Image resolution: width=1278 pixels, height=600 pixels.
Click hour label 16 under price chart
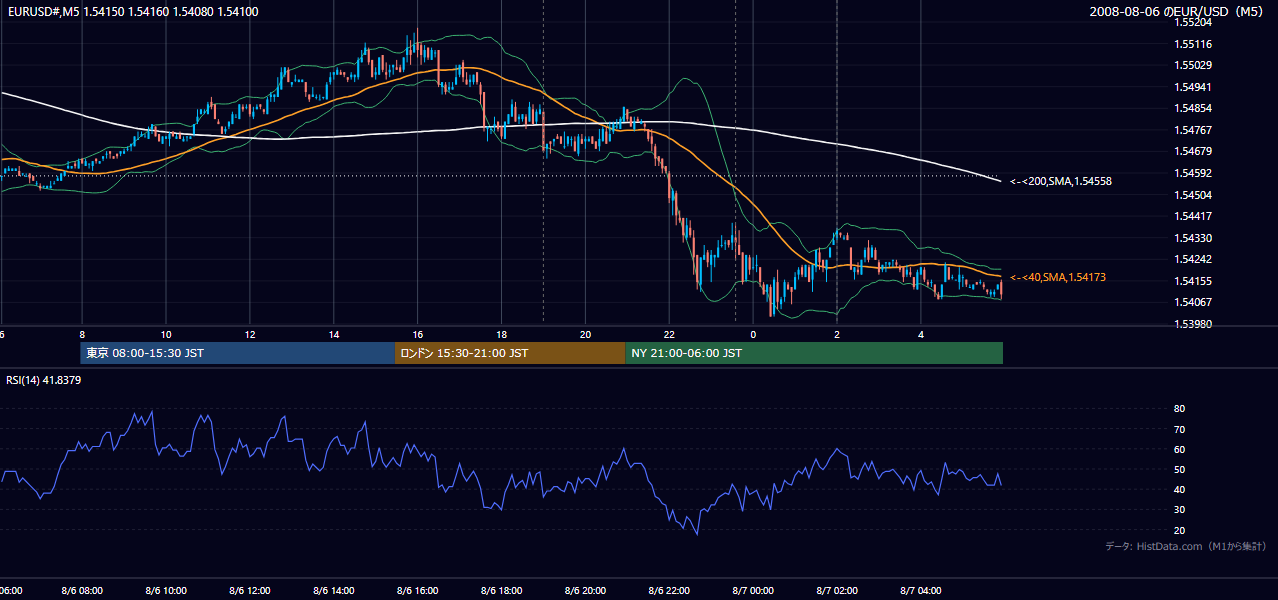point(417,334)
